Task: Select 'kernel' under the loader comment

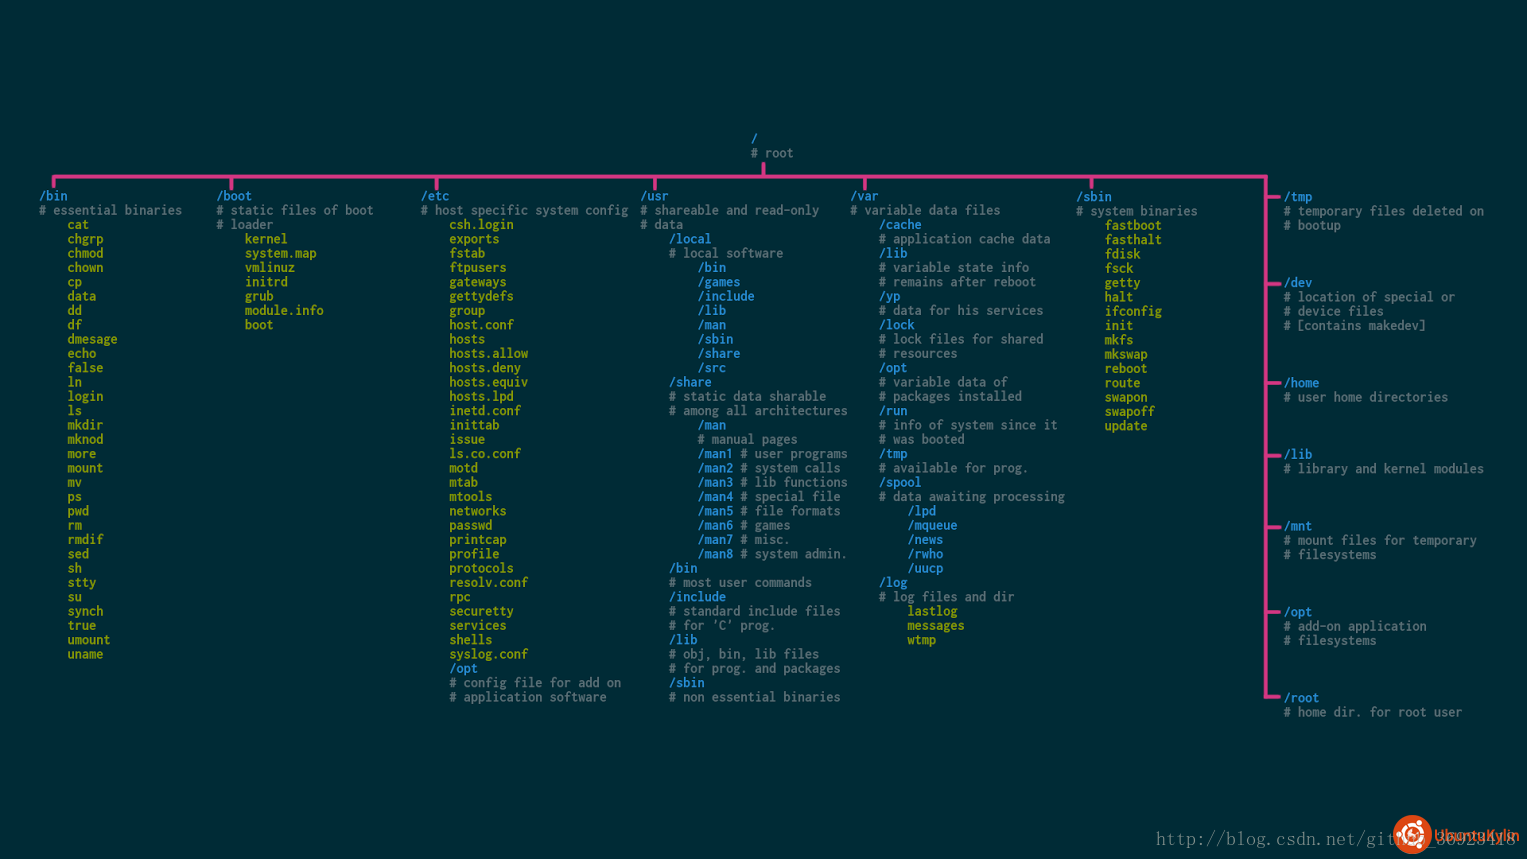Action: click(x=266, y=239)
